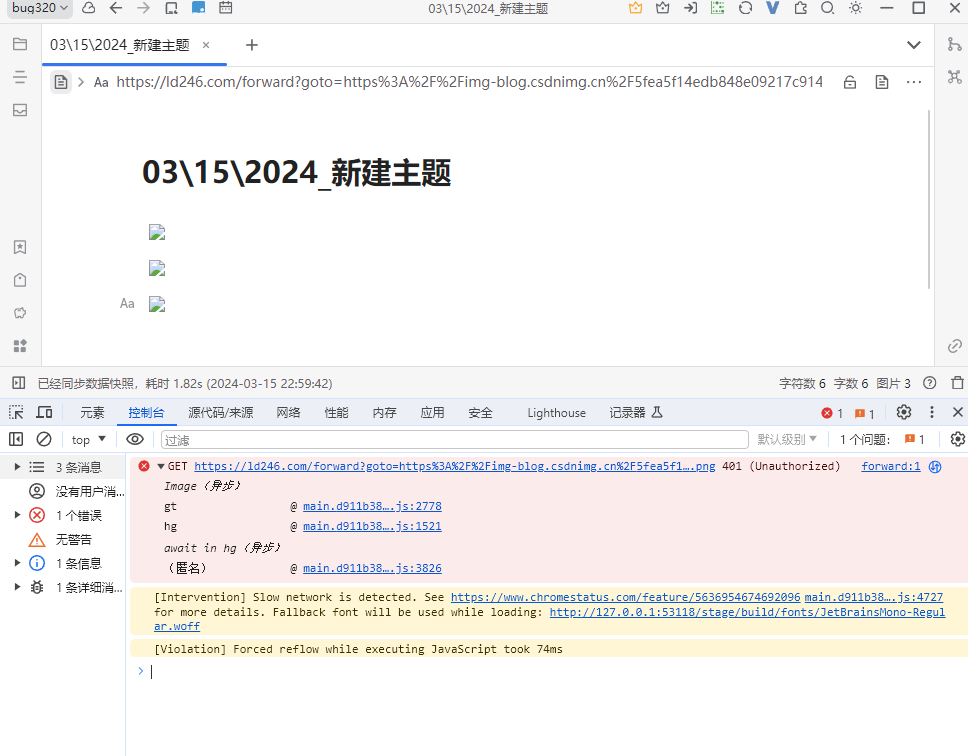The width and height of the screenshot is (968, 756).
Task: Open the main.d911b38….js:2778 link
Action: (372, 507)
